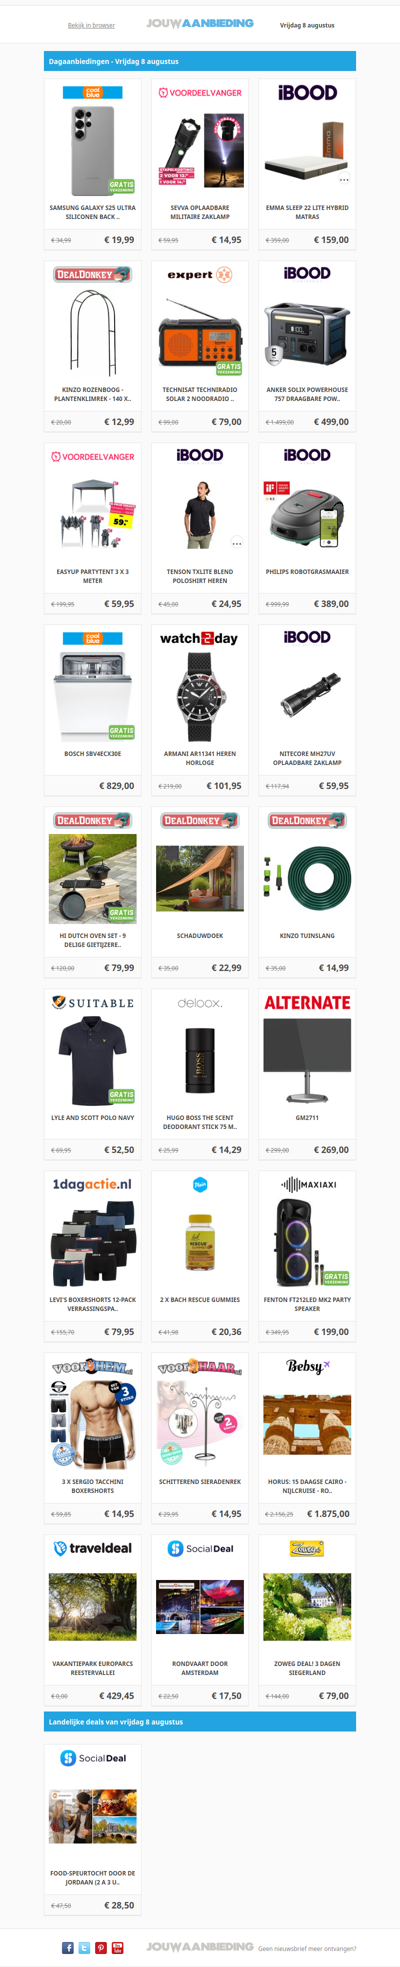Open the Twitter icon in footer

pyautogui.click(x=84, y=1947)
